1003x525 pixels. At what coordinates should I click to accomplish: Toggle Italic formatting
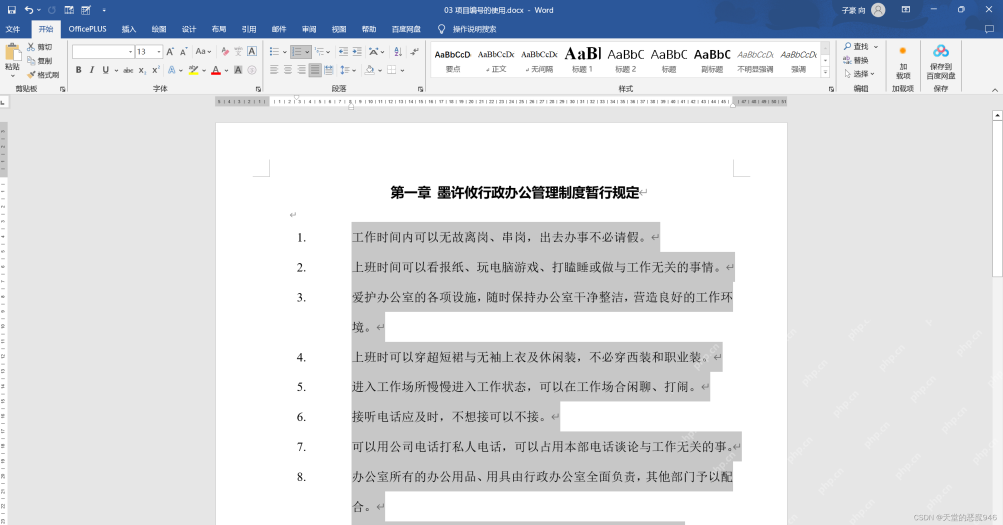coord(91,70)
